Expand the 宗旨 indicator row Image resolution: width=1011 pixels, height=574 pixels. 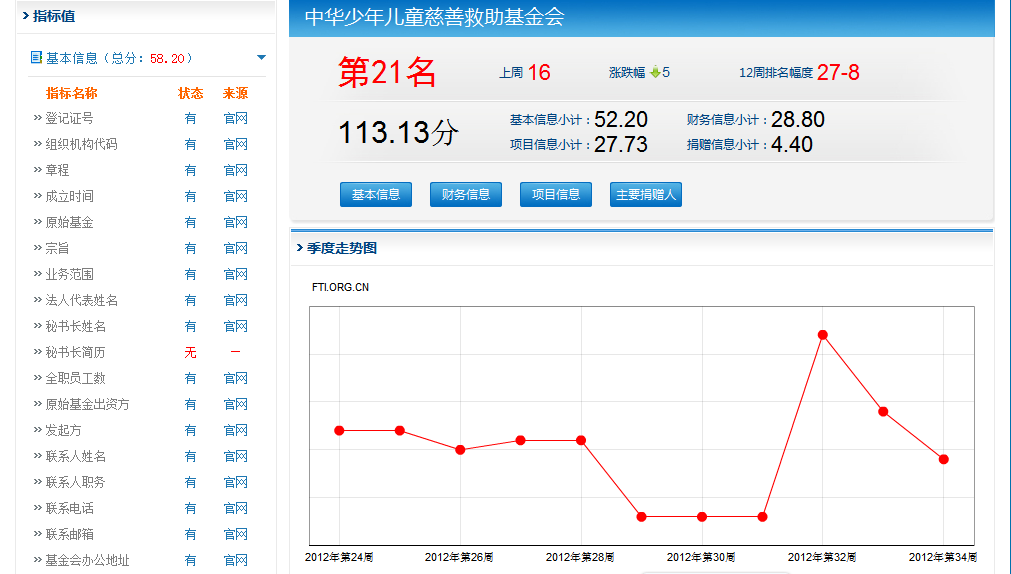51,248
